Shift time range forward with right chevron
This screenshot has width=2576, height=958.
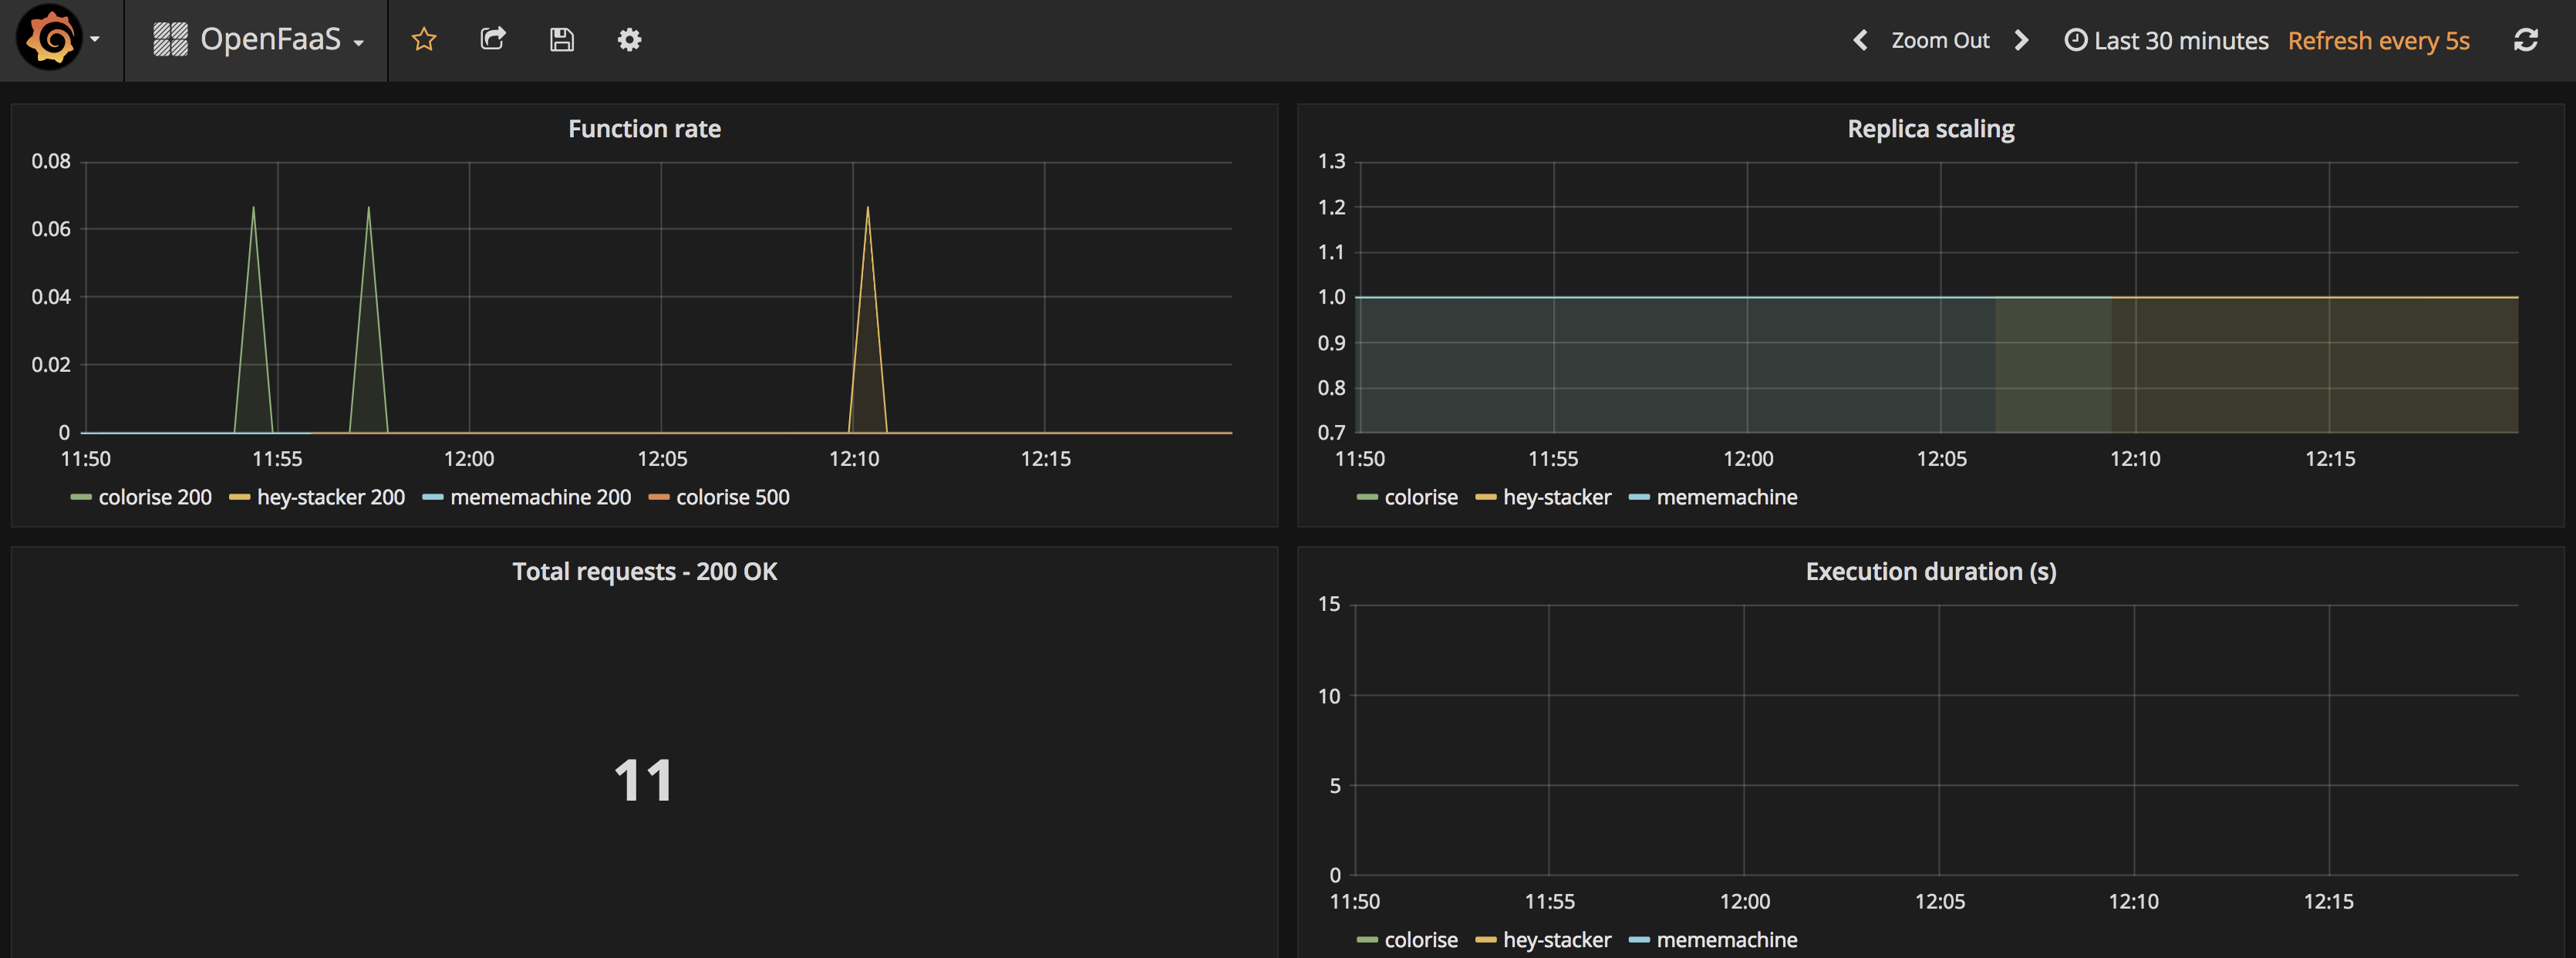[x=2021, y=40]
